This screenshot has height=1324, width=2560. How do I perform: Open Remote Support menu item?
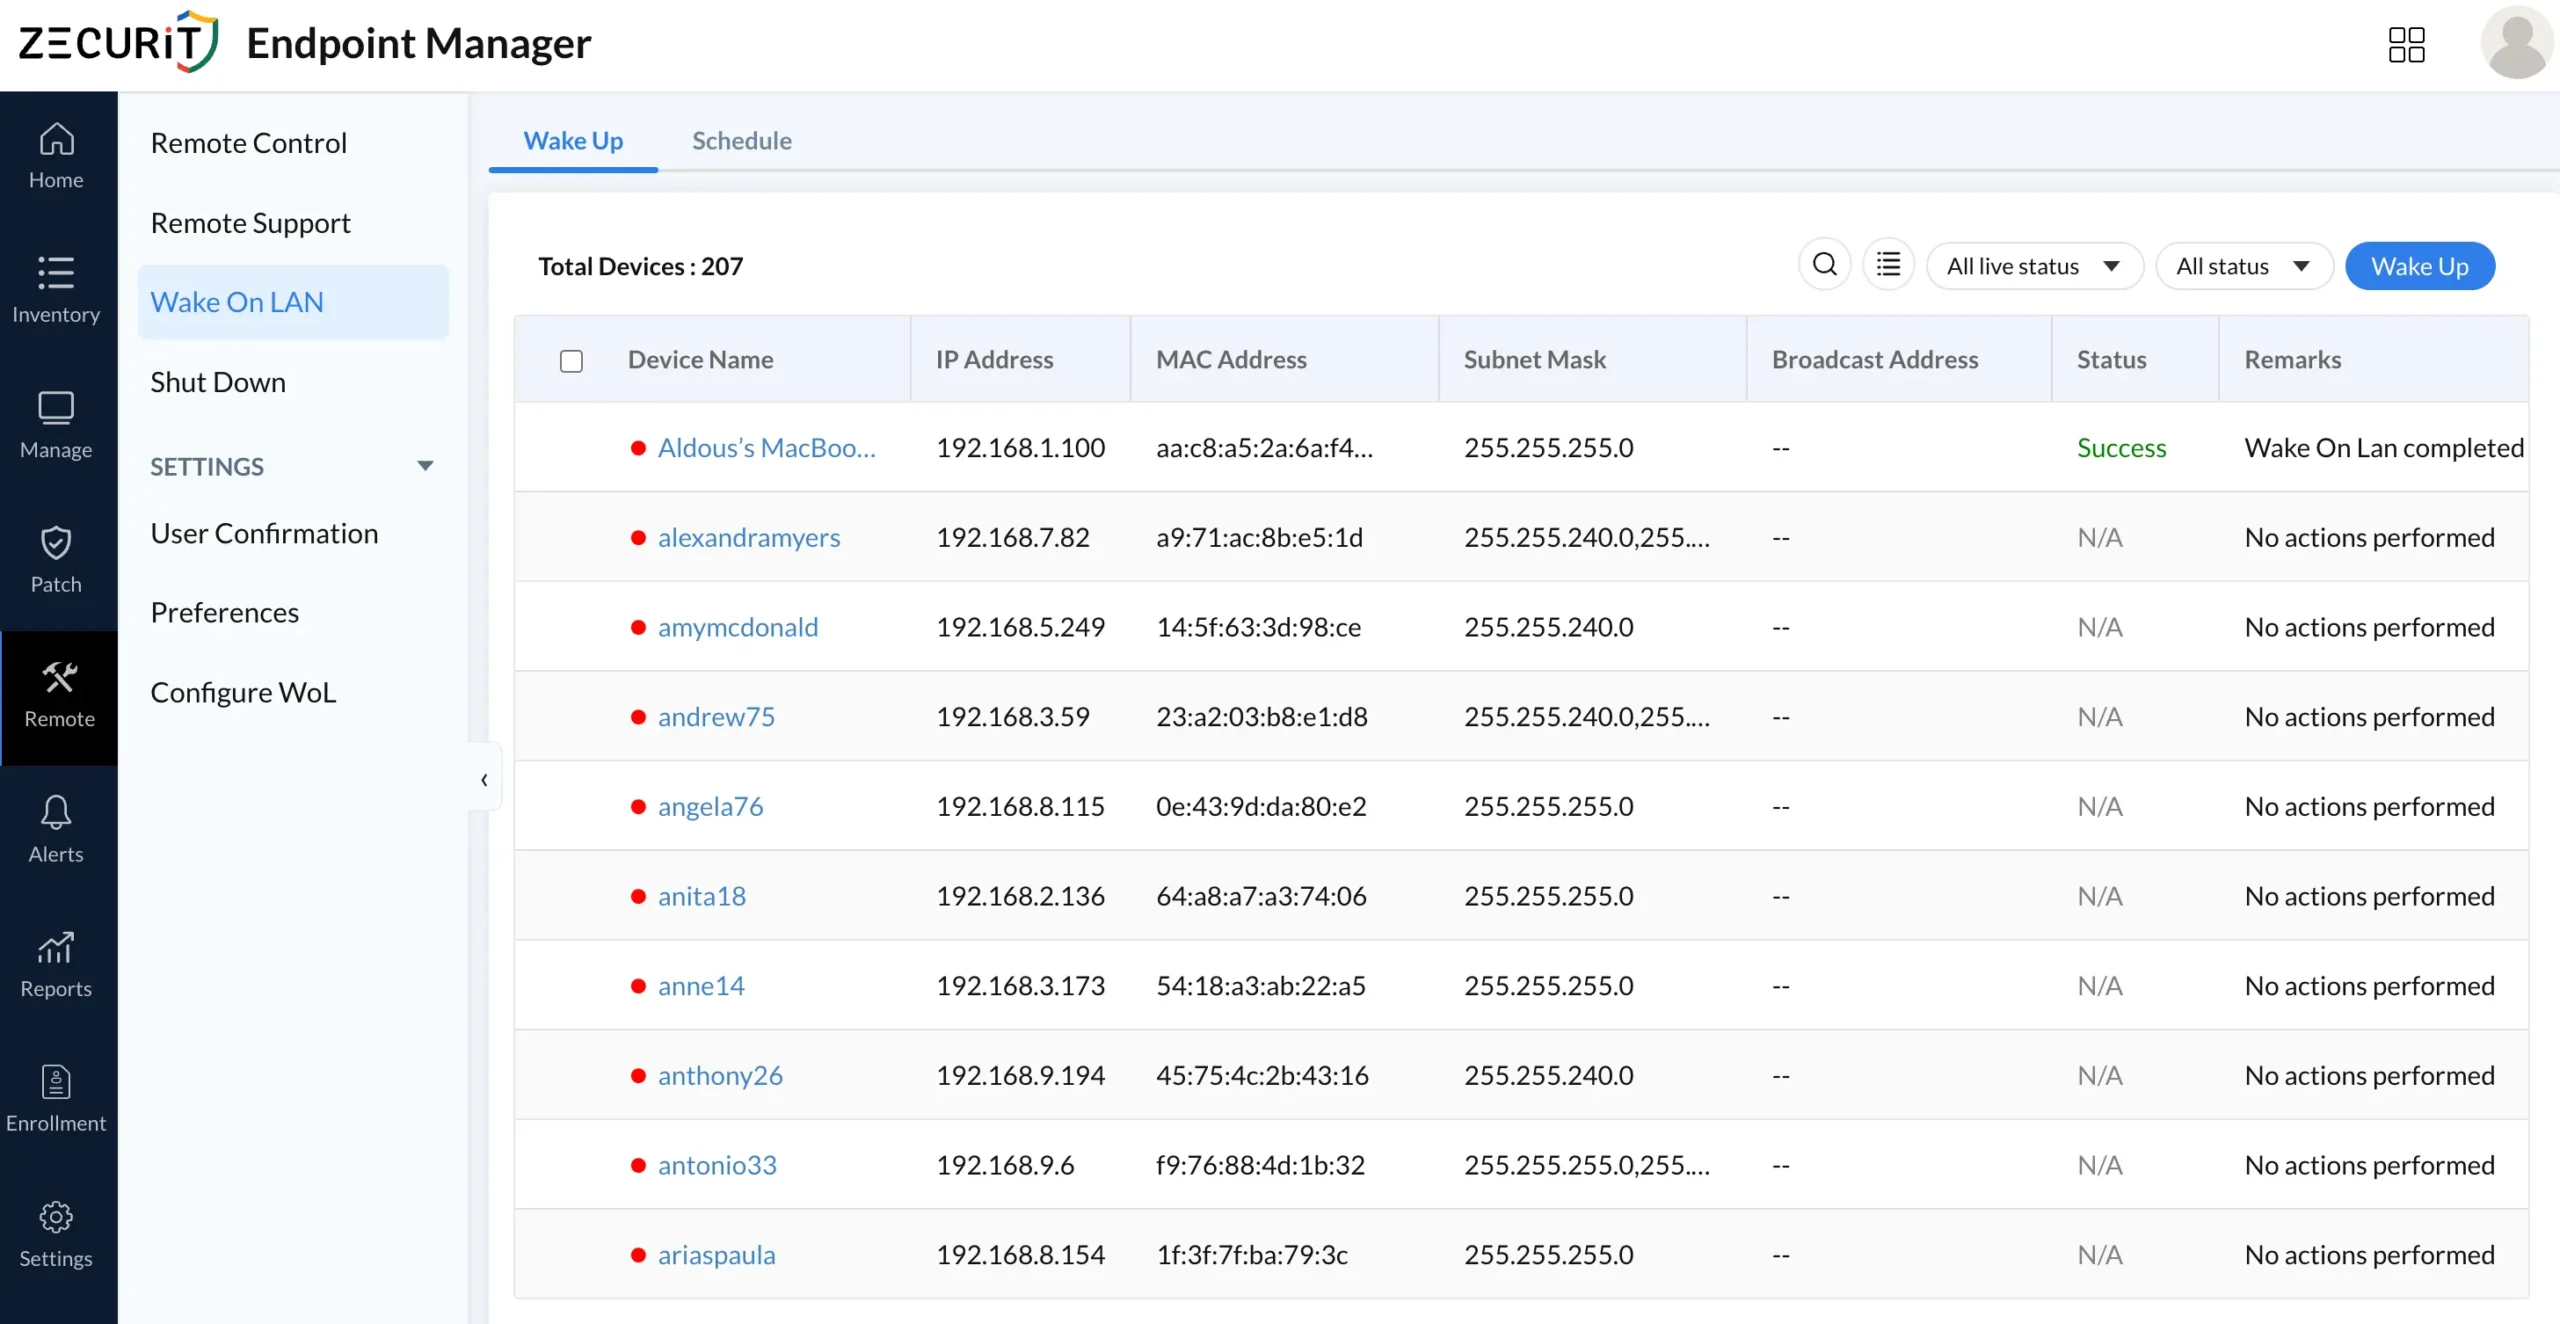(250, 222)
